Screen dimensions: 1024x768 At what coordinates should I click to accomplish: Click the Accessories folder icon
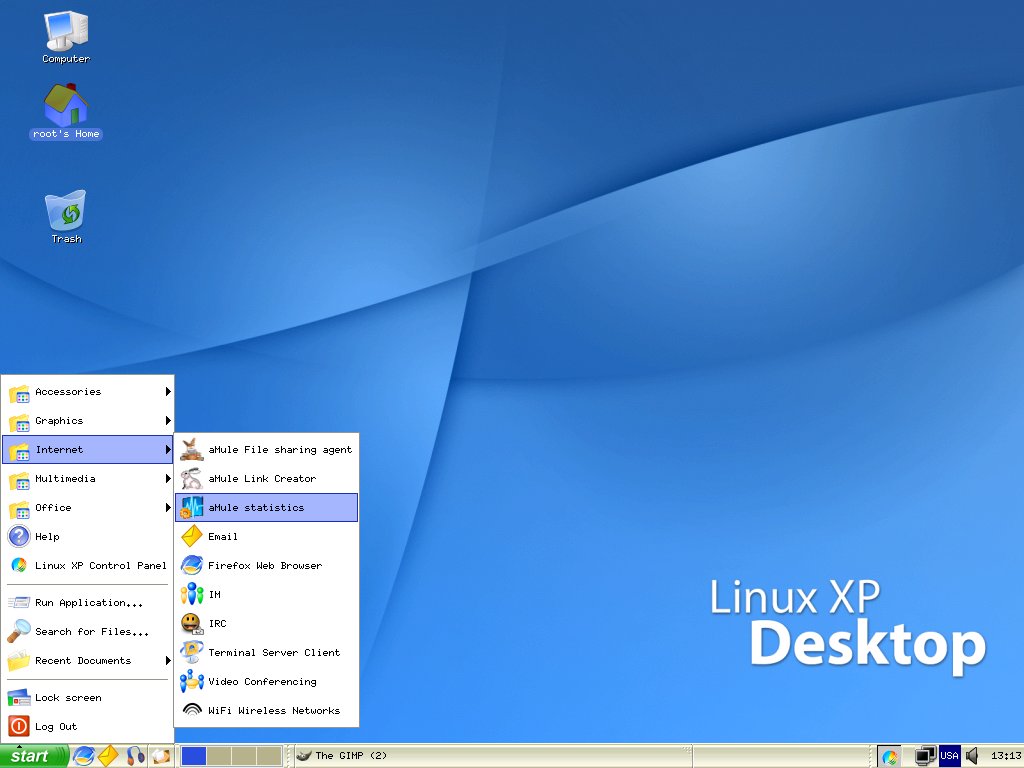19,392
